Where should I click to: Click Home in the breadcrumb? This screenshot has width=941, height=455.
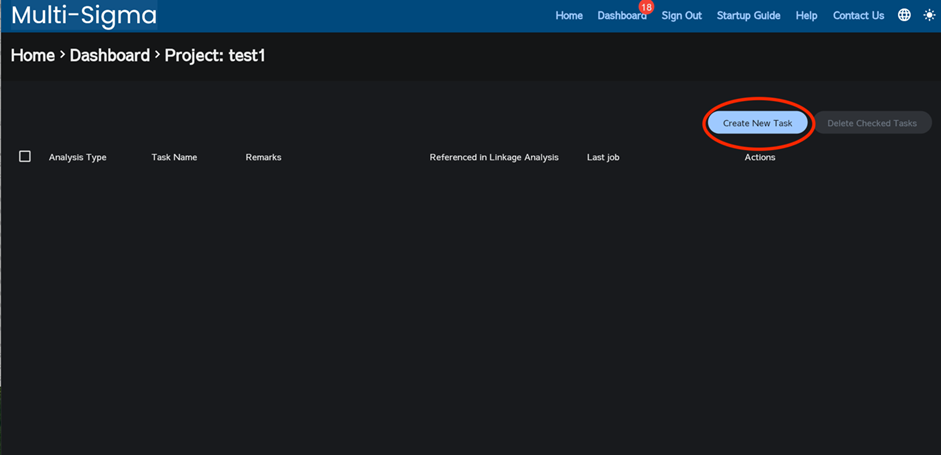pos(32,56)
